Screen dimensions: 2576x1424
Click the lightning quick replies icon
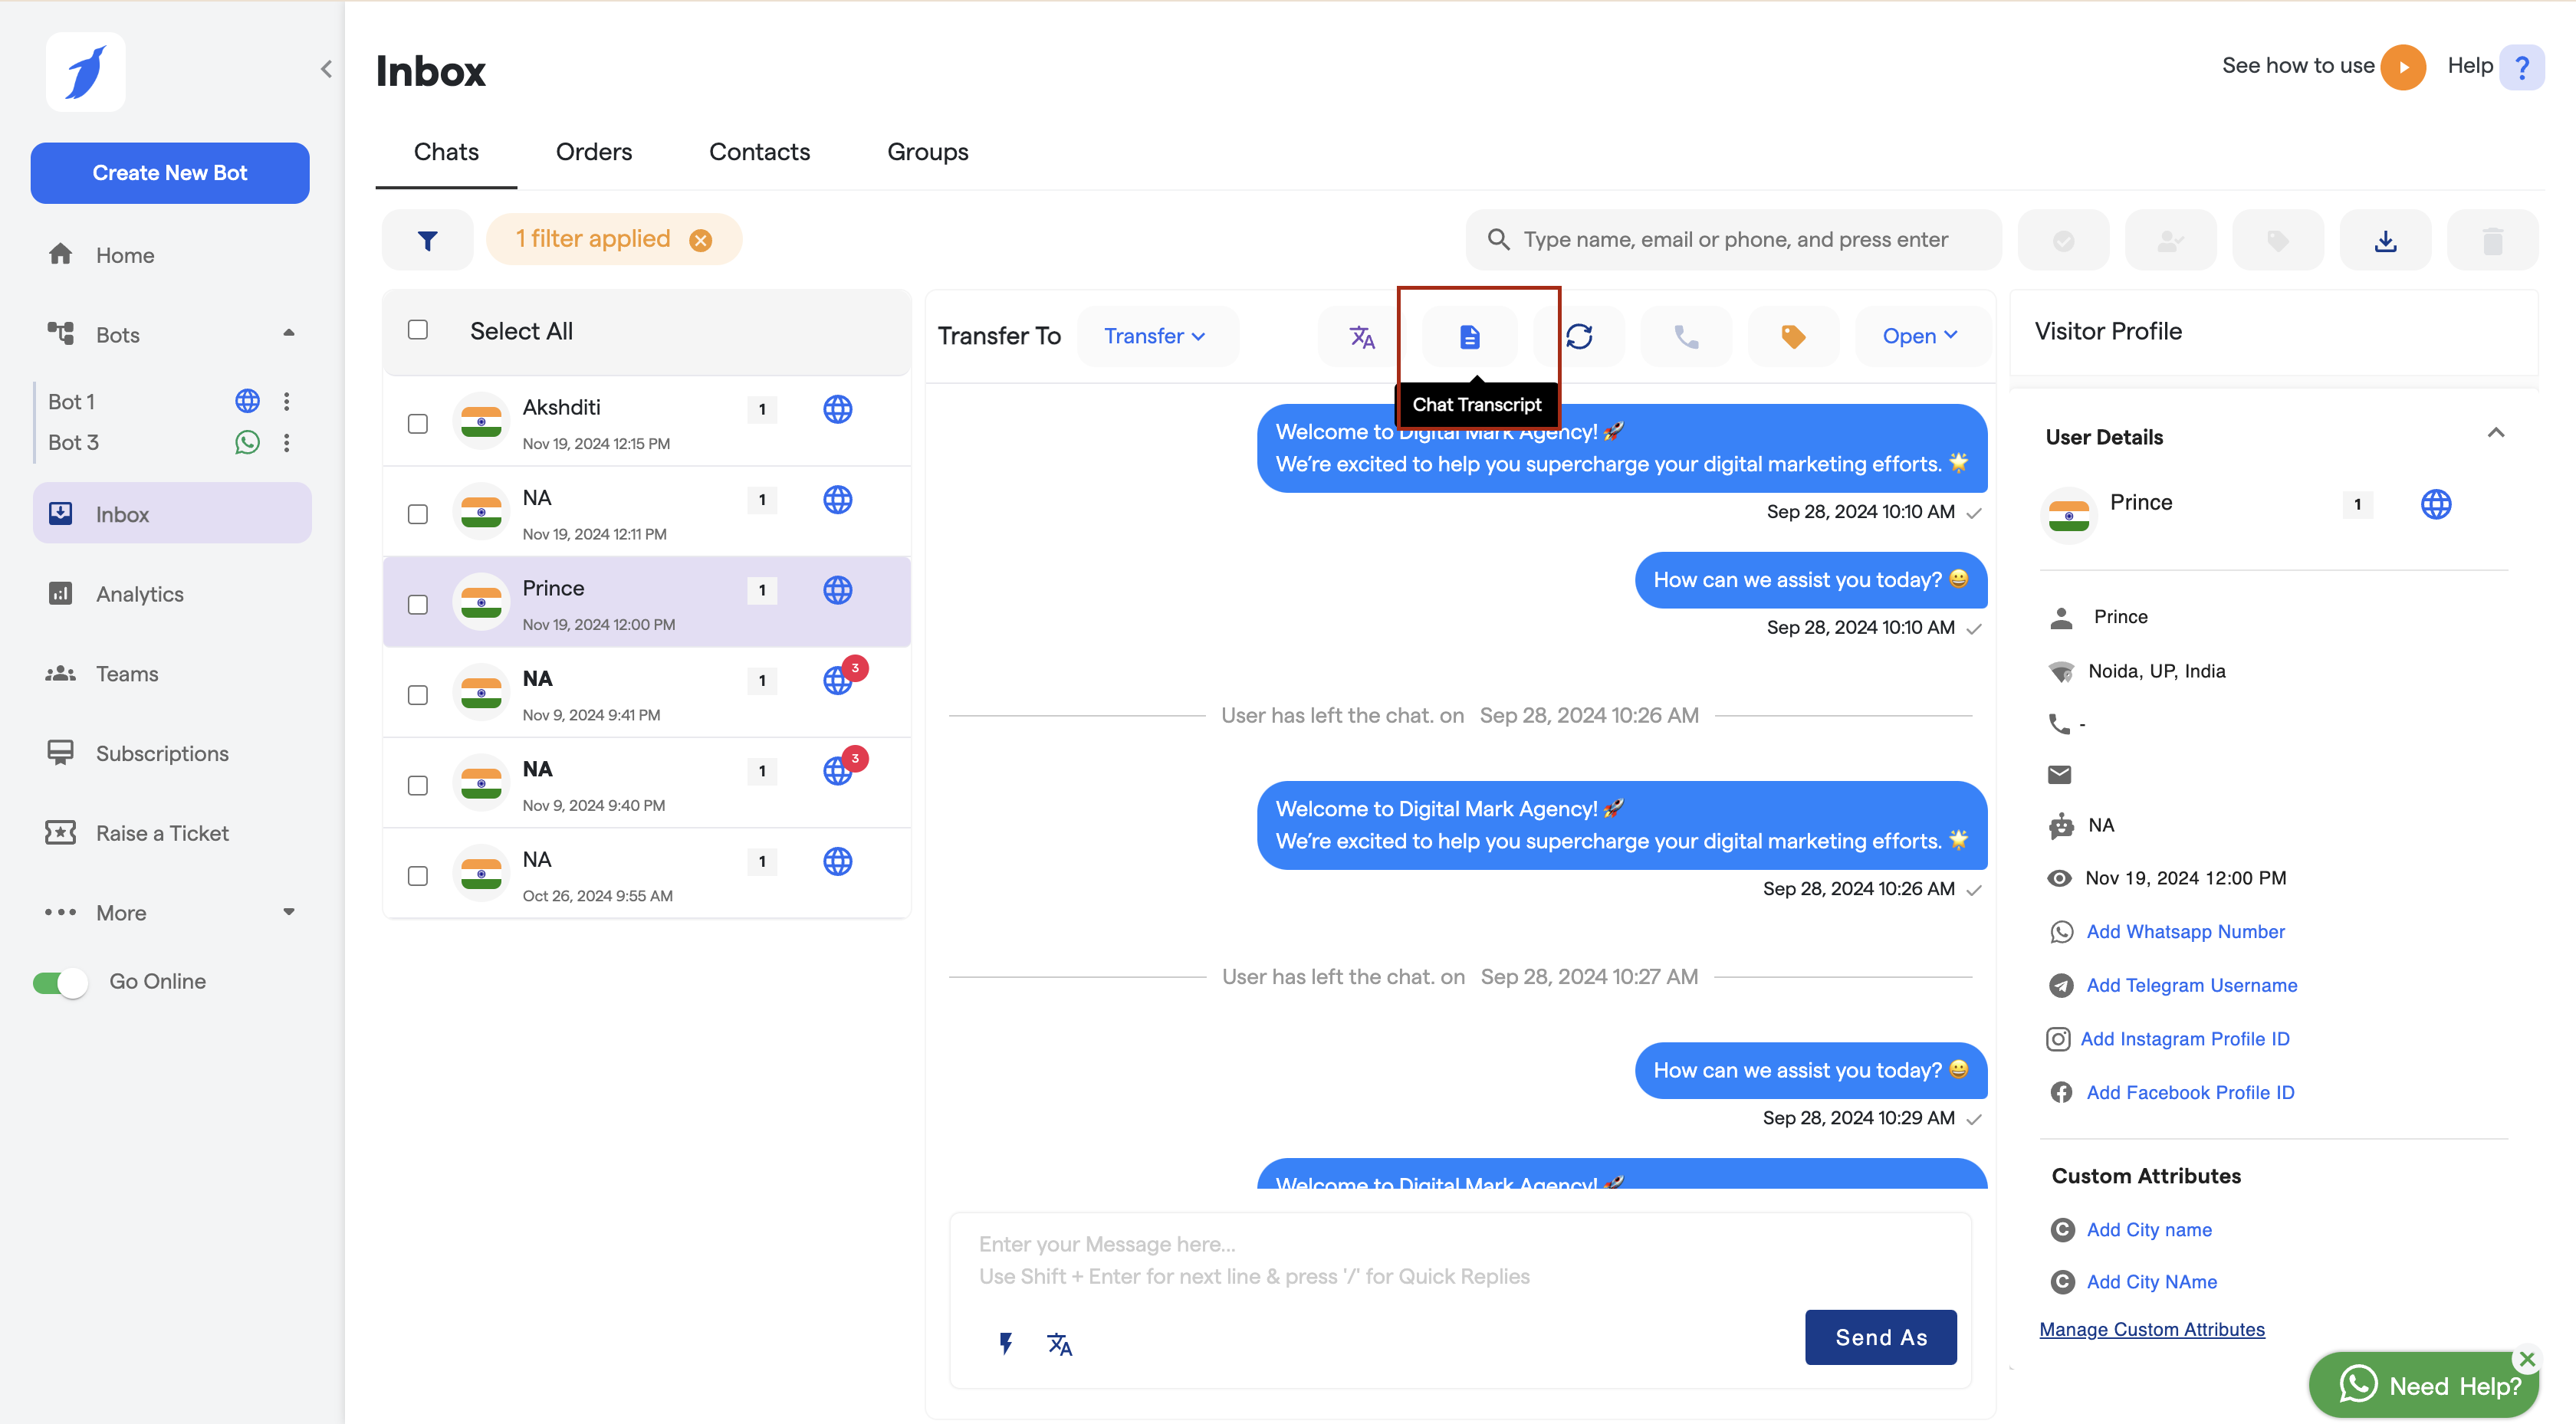(x=1006, y=1343)
